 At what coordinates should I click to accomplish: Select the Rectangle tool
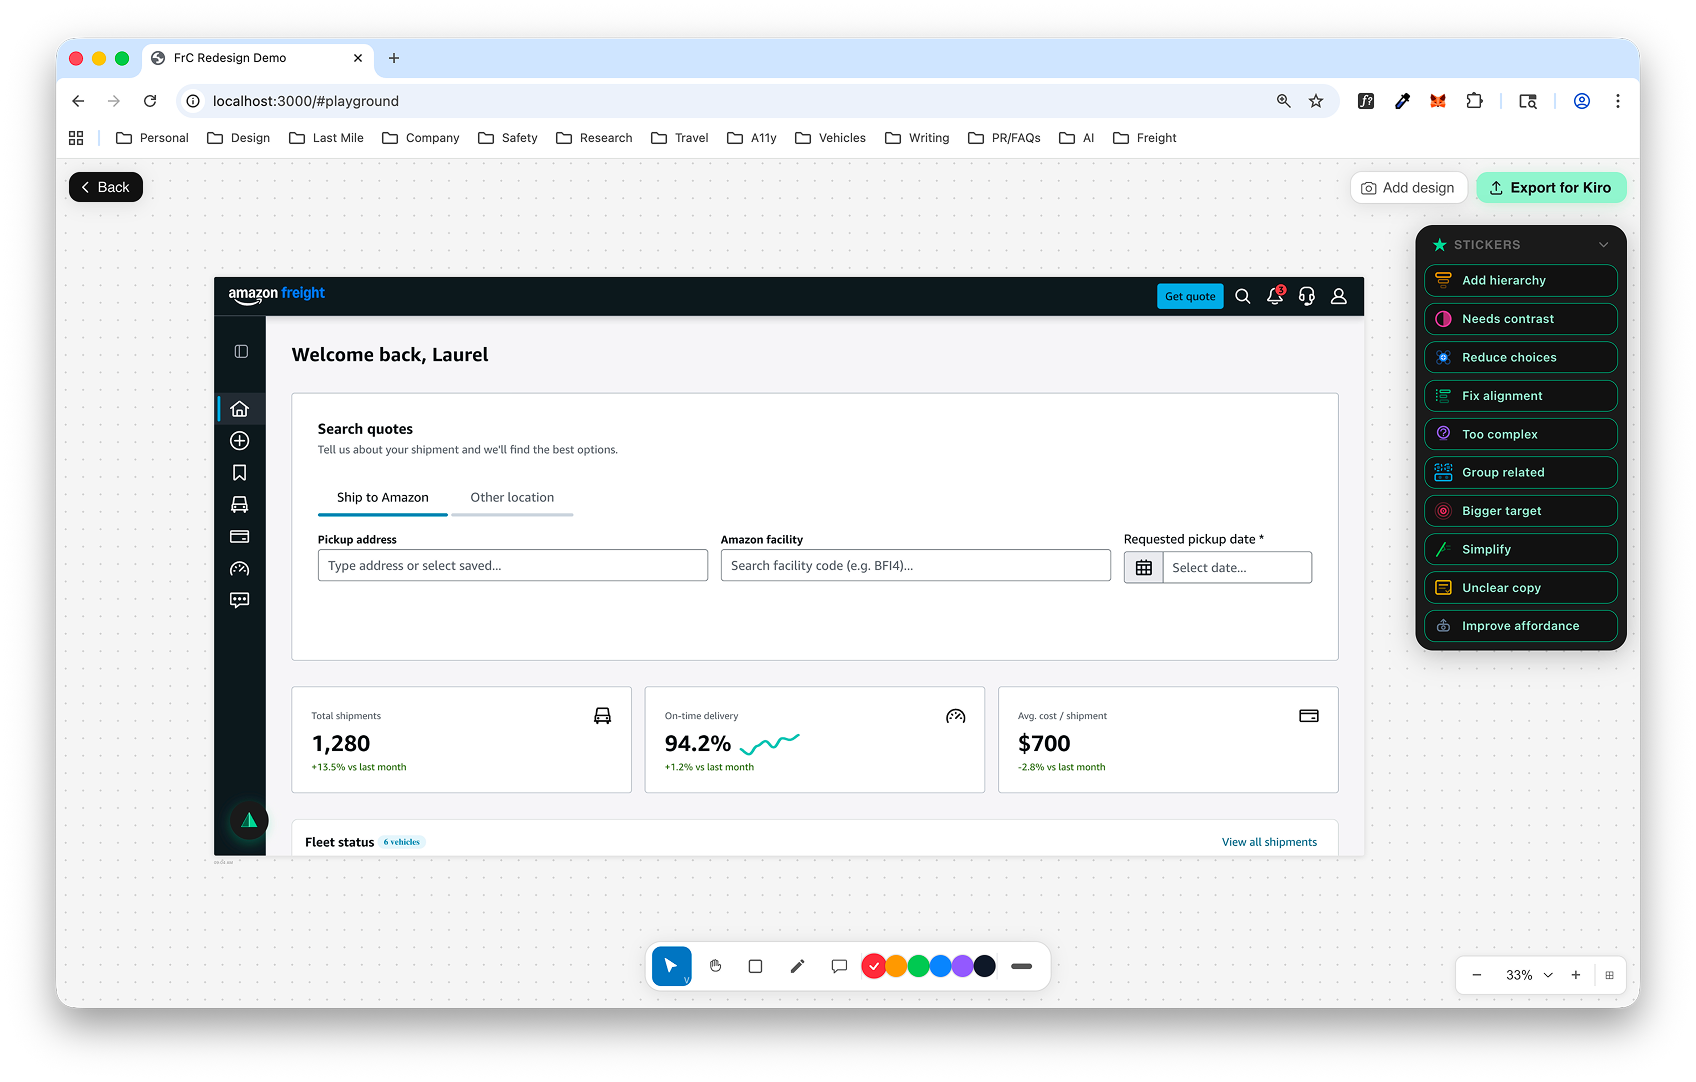click(x=755, y=966)
